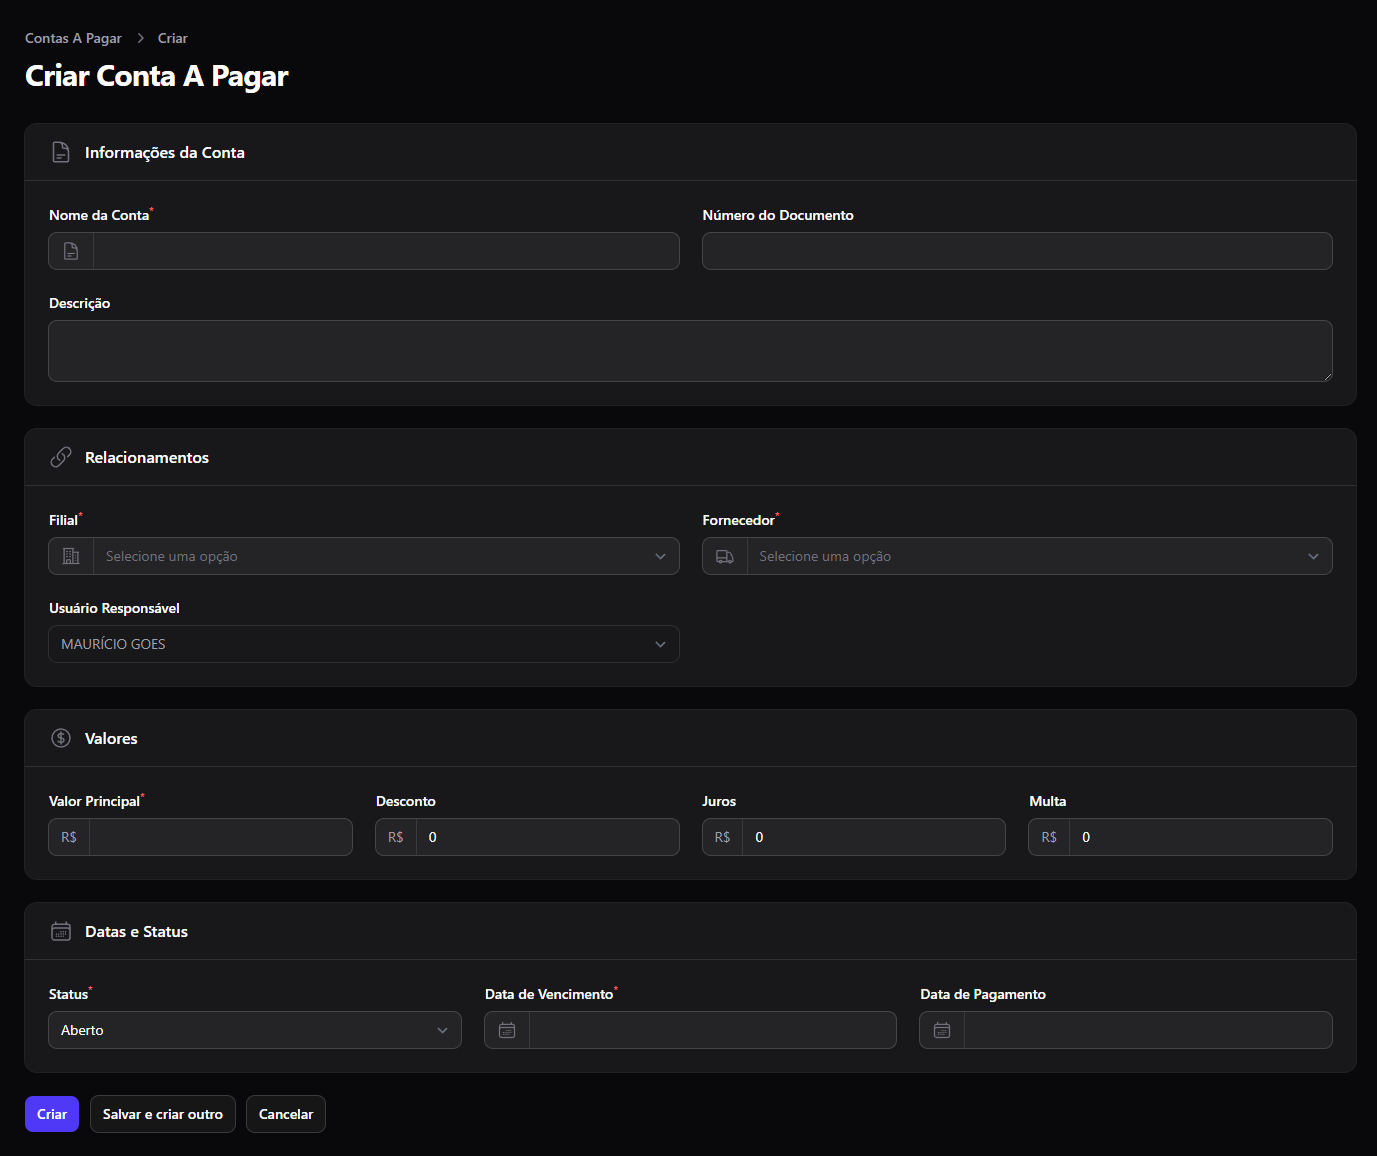Focus the Data de Pagamento input
Image resolution: width=1377 pixels, height=1156 pixels.
point(1148,1030)
